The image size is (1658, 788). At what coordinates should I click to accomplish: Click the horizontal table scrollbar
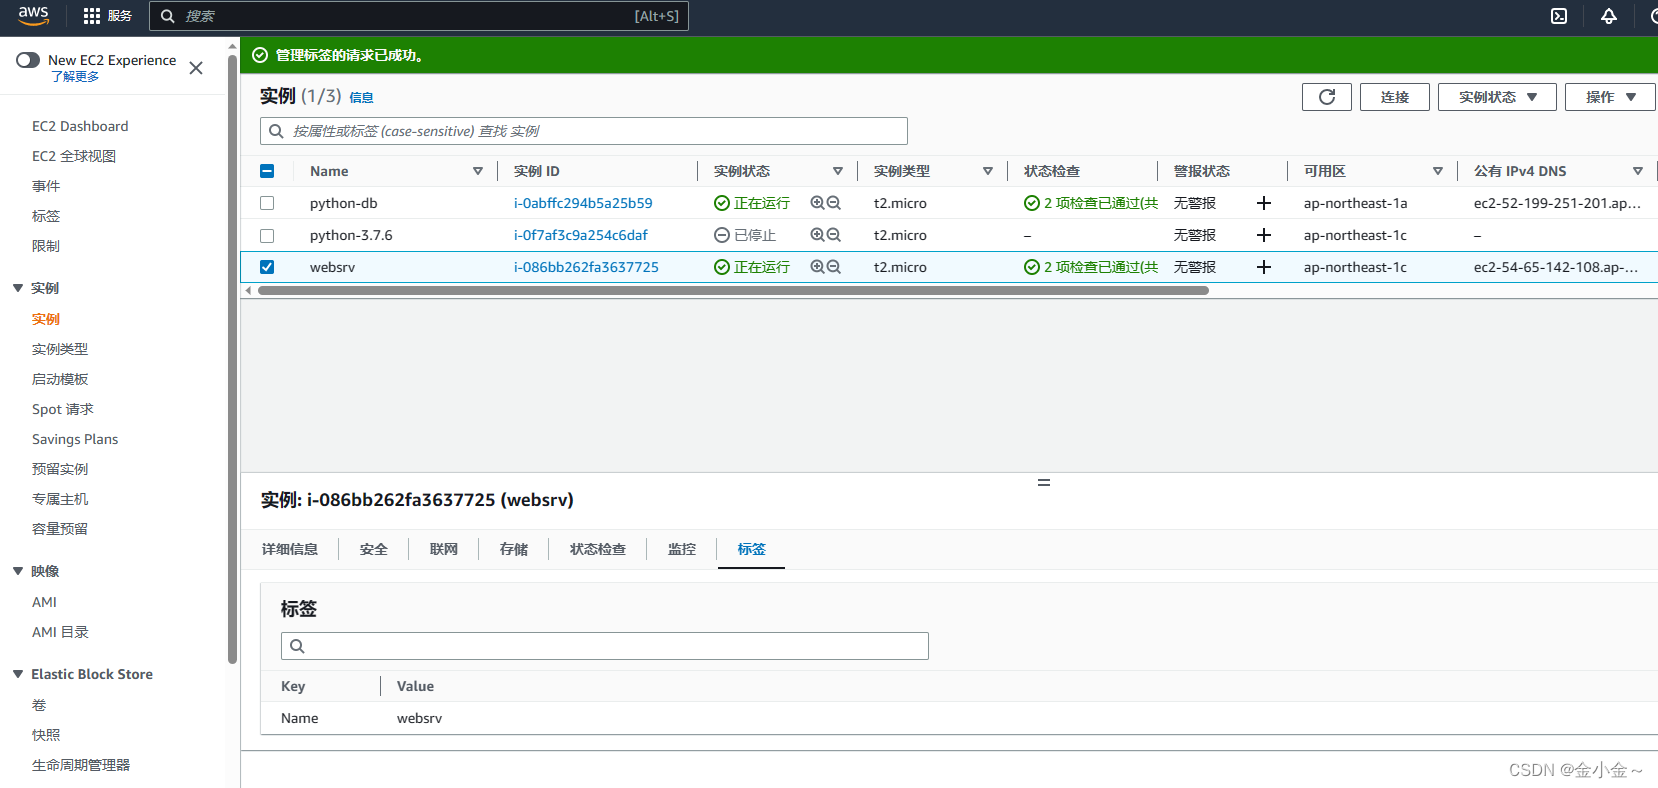pos(733,291)
